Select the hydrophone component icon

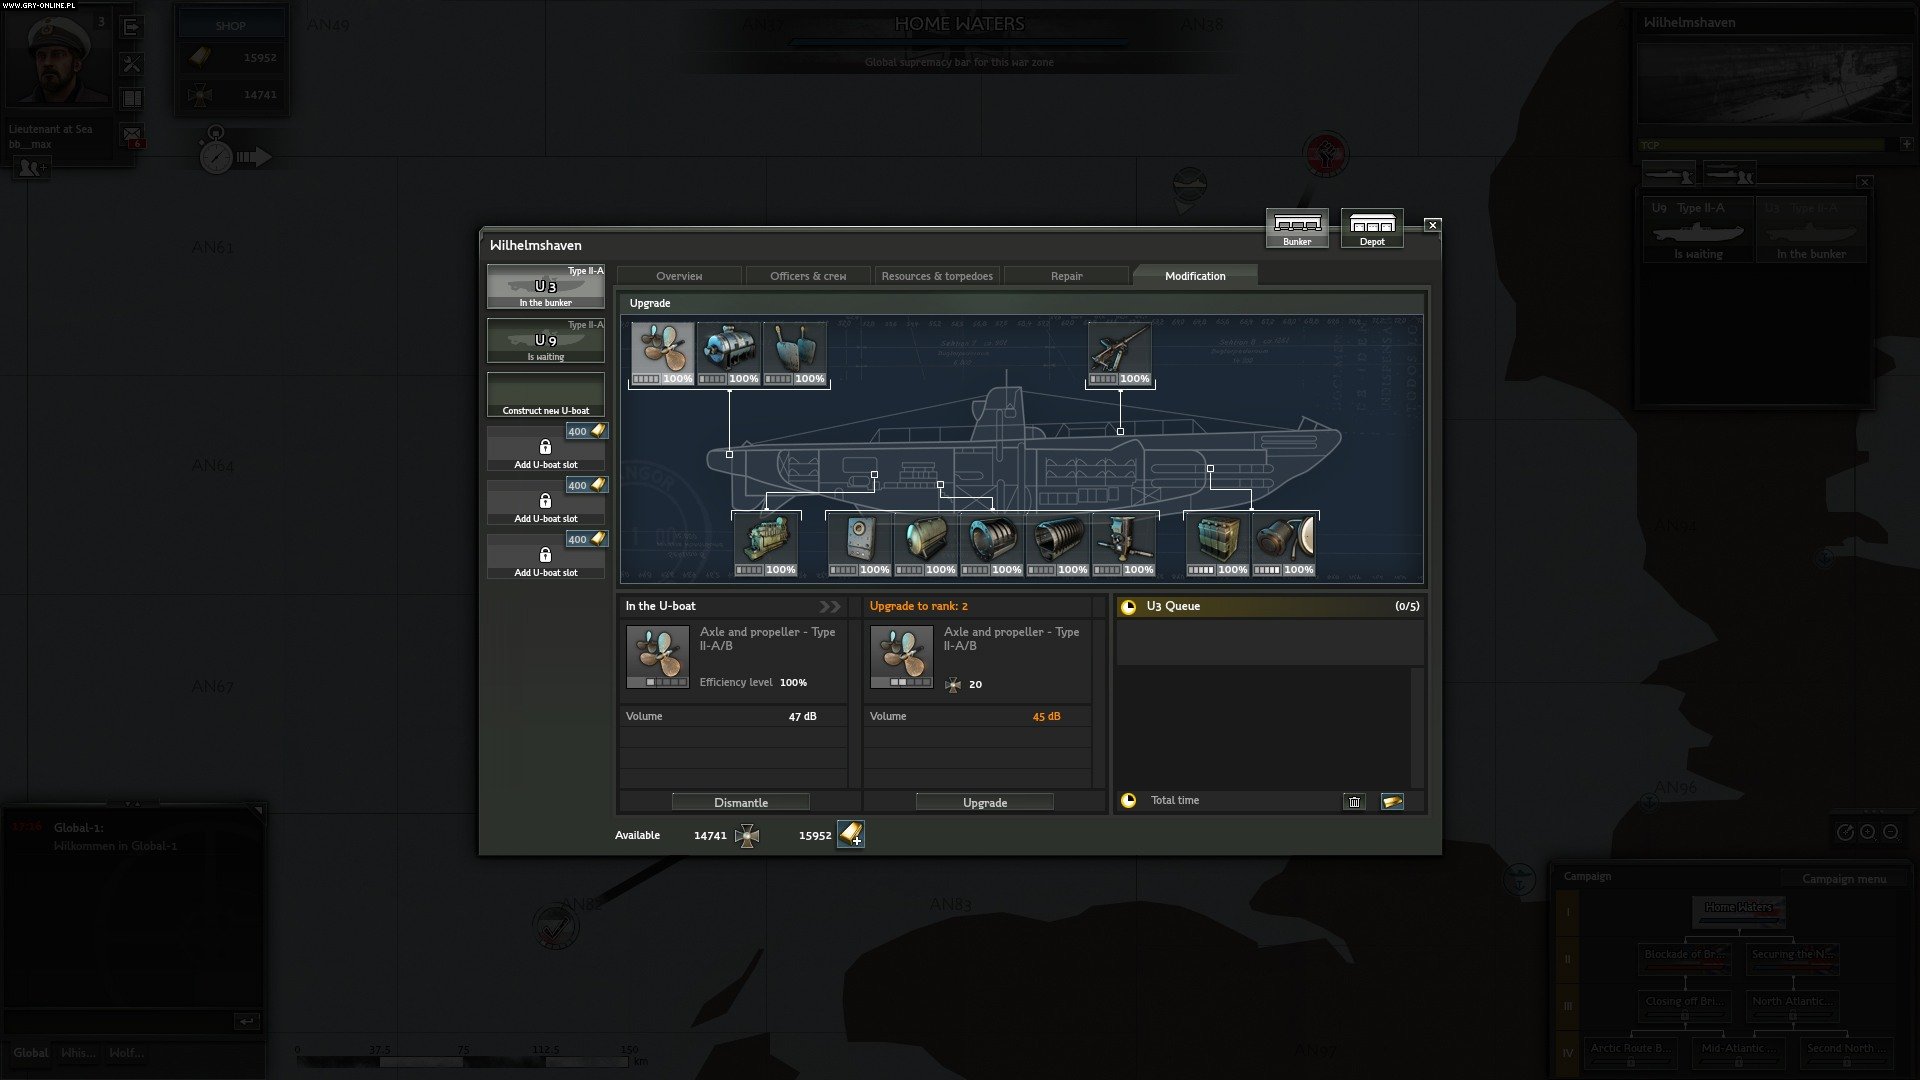pyautogui.click(x=1284, y=544)
